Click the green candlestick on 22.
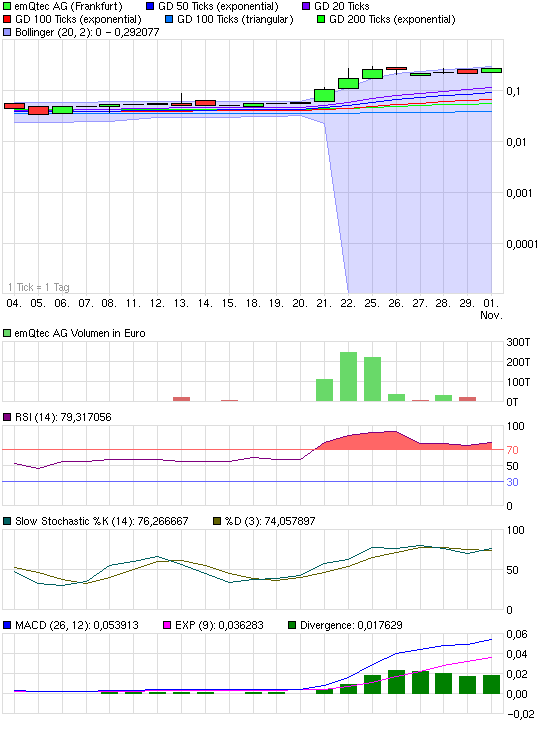Viewport: 545px width, 748px height. (x=348, y=83)
